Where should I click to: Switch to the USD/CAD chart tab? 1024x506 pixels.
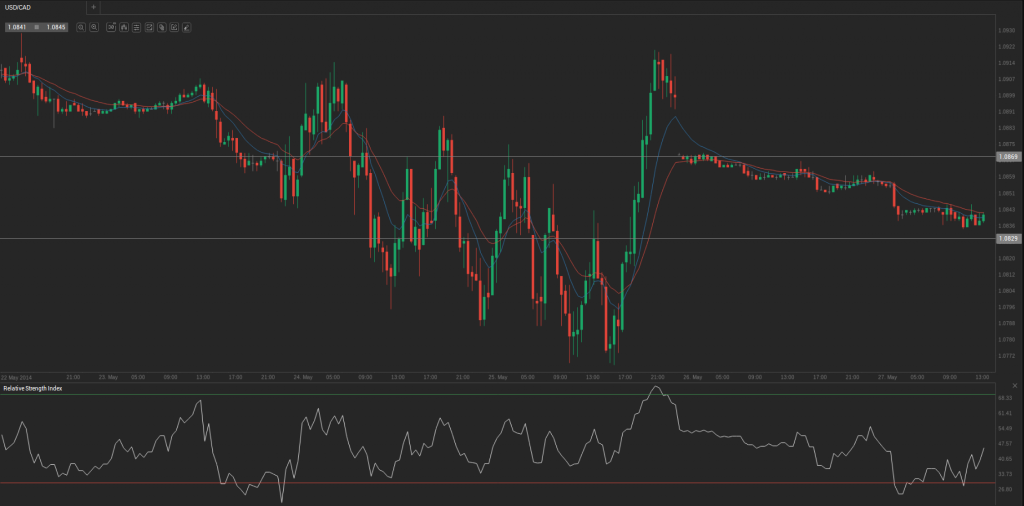point(20,7)
